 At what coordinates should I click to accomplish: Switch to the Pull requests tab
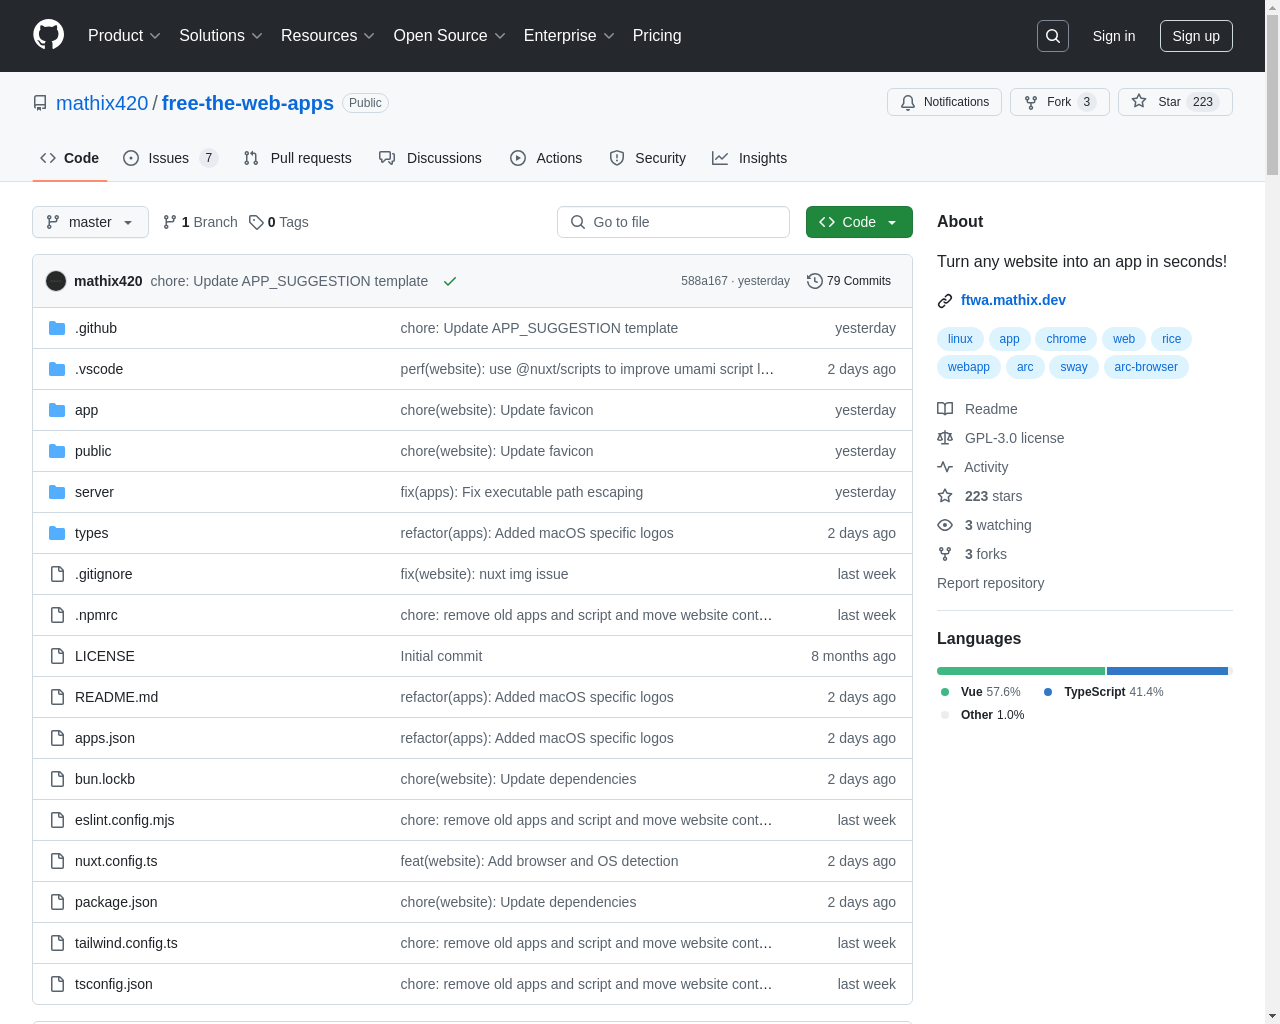(298, 158)
